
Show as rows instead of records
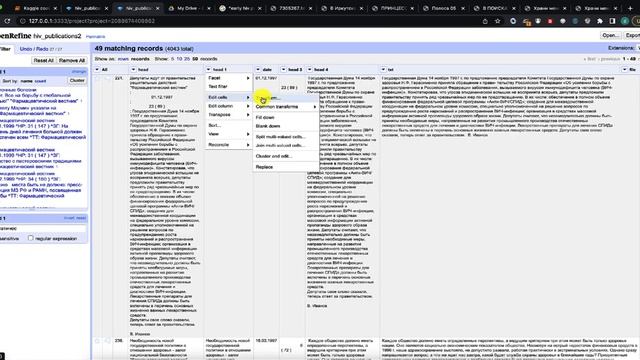(123, 59)
